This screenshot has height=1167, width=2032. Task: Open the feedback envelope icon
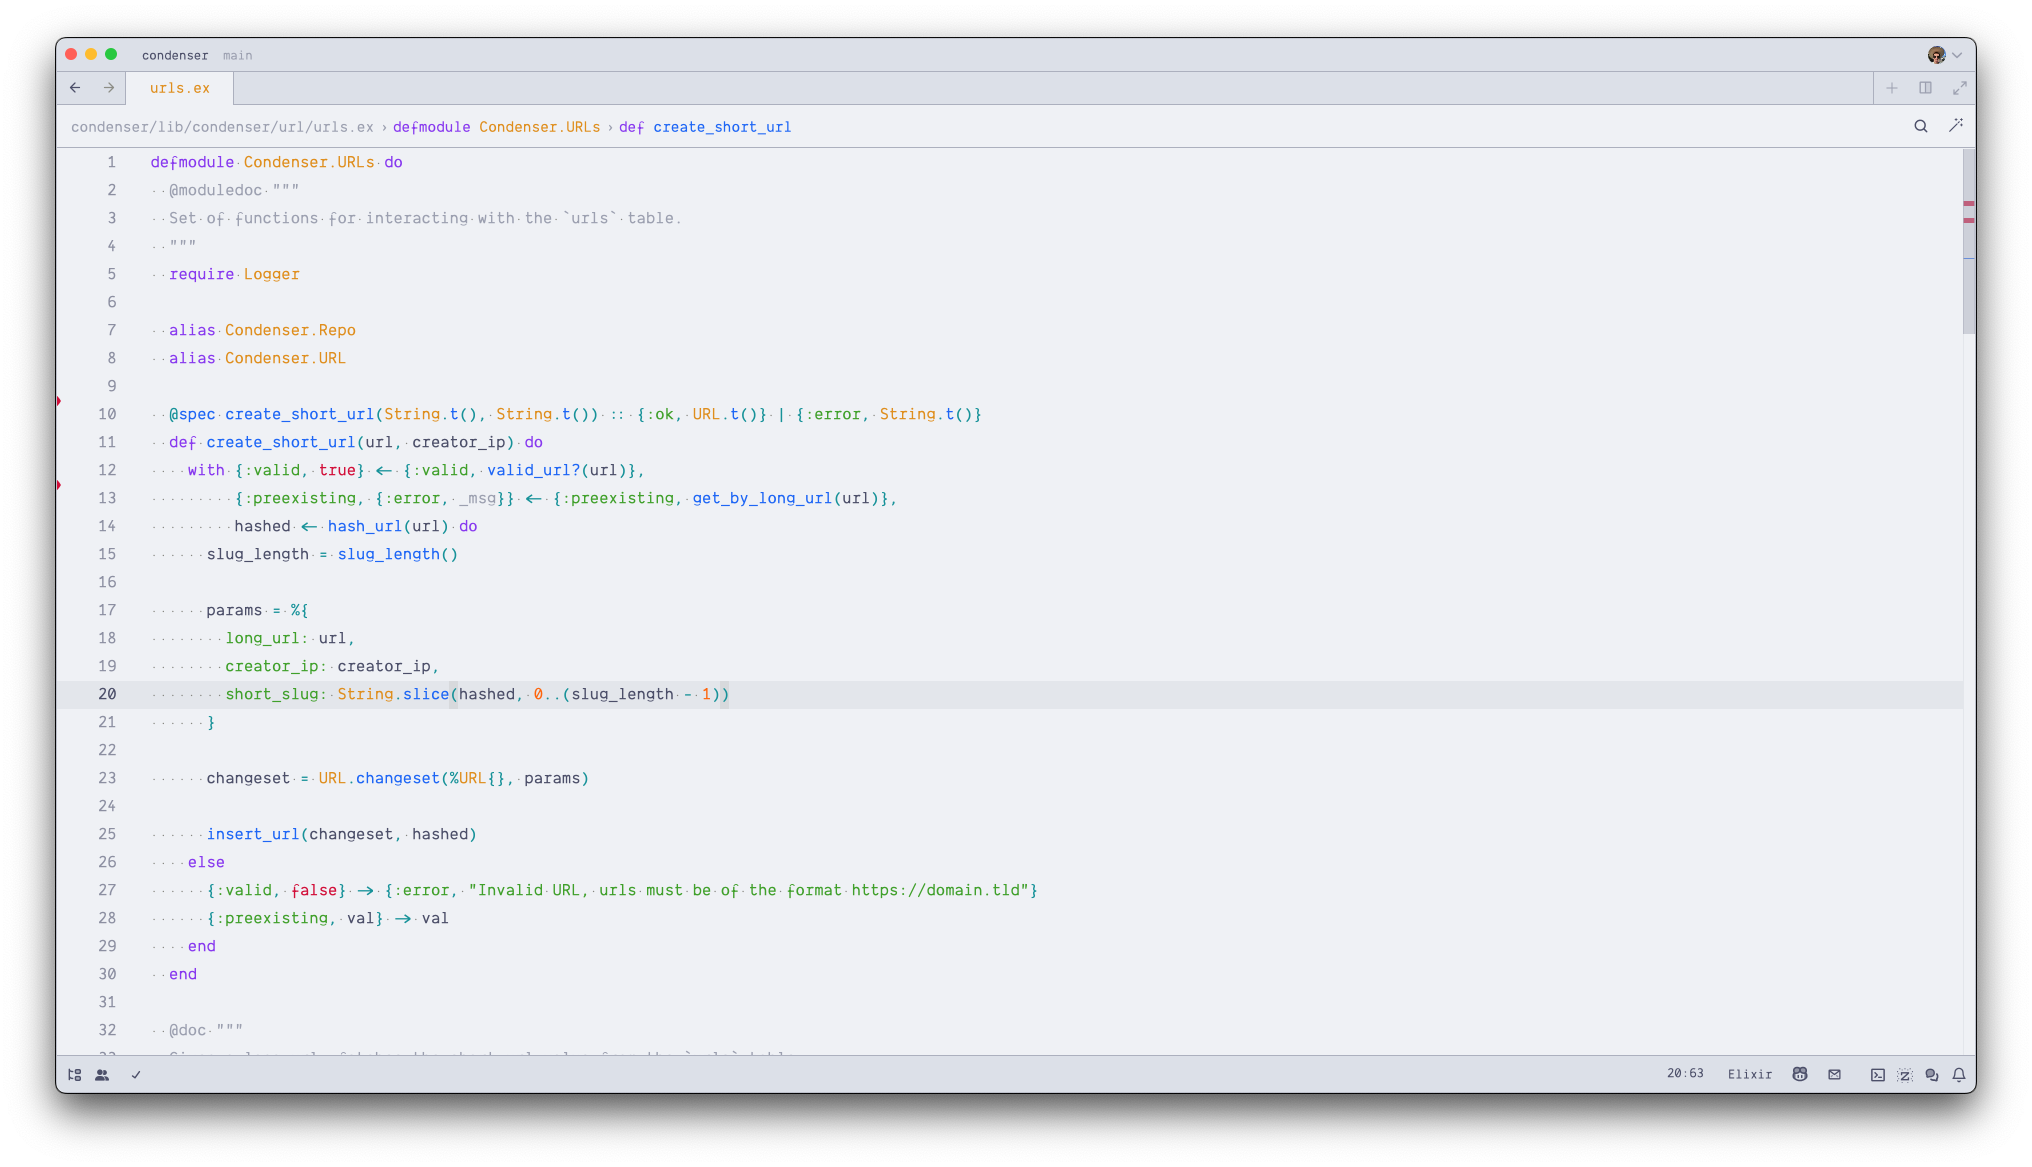(x=1834, y=1074)
